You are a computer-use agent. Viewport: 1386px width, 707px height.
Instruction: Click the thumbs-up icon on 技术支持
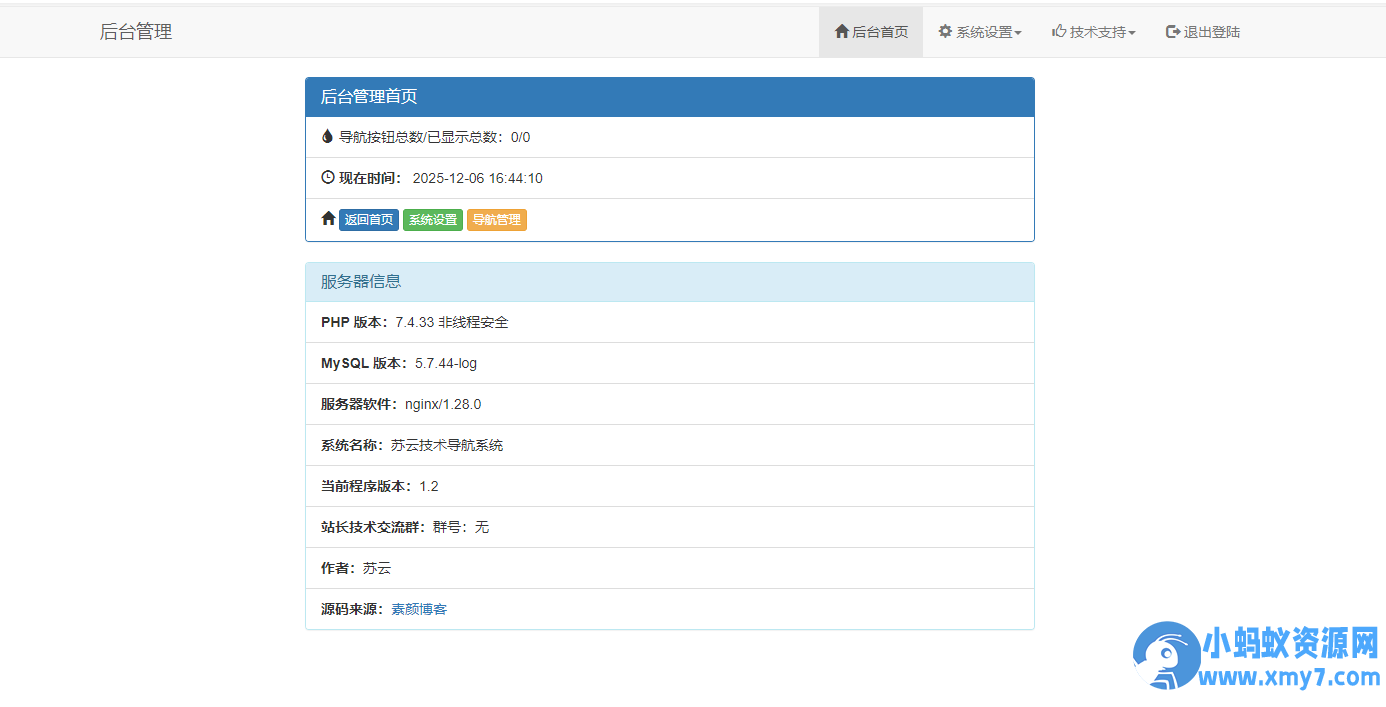1059,31
